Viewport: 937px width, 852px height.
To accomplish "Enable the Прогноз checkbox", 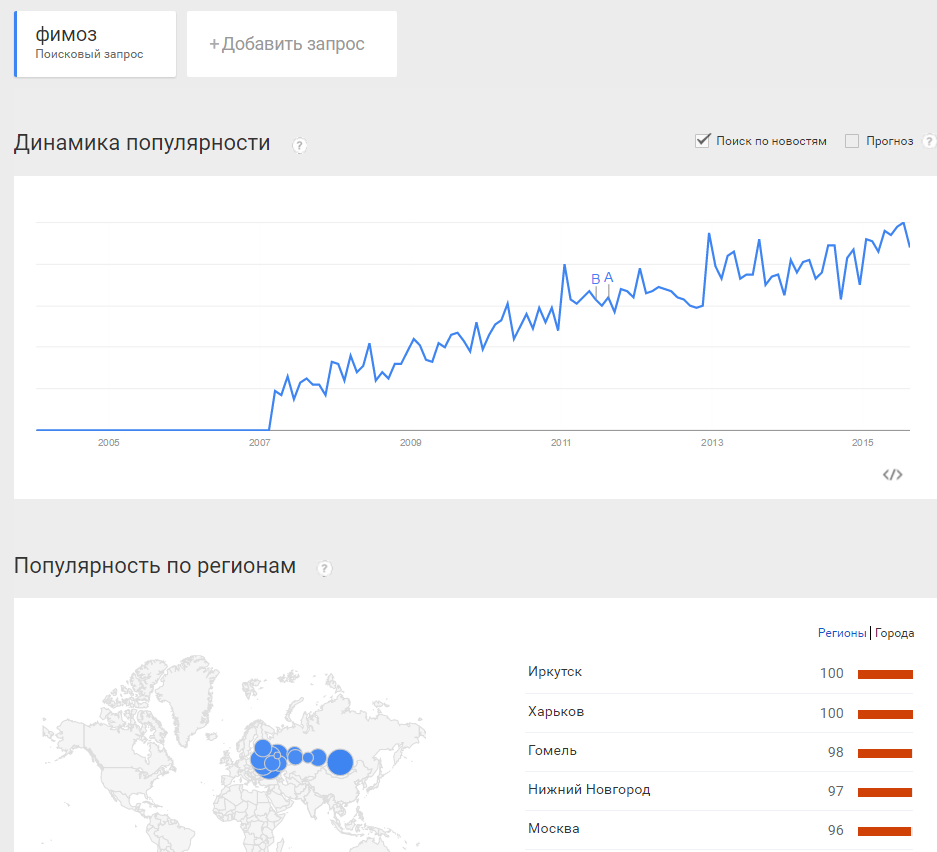I will click(x=852, y=141).
